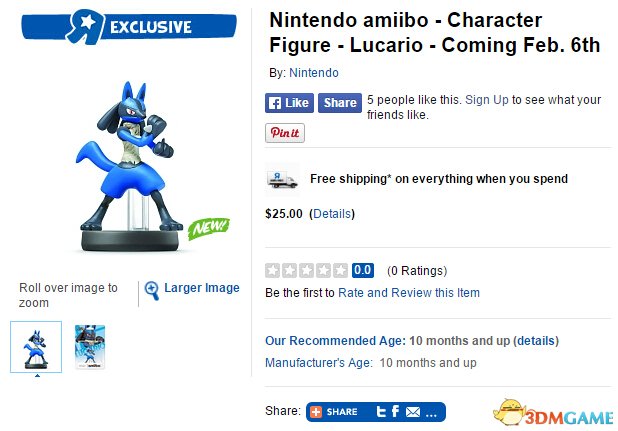Expand more share options ellipsis

coord(433,411)
